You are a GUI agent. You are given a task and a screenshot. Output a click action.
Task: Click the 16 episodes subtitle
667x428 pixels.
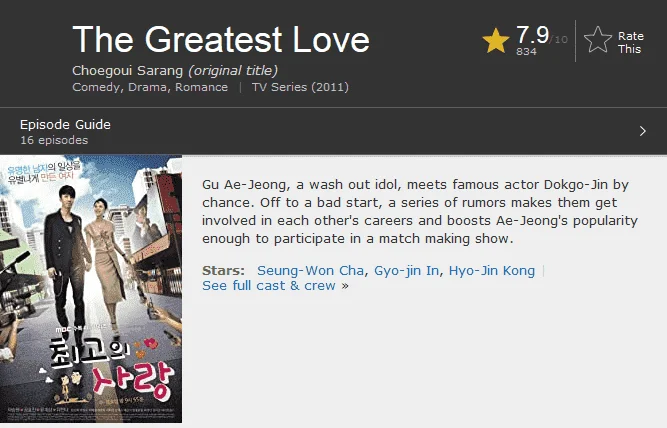(54, 140)
